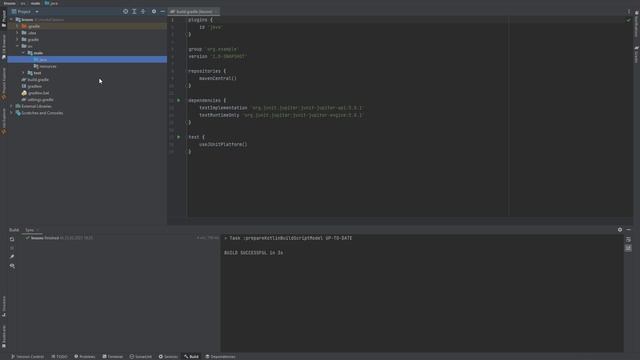Select gradlew file in project tree
640x360 pixels.
pyautogui.click(x=87, y=86)
